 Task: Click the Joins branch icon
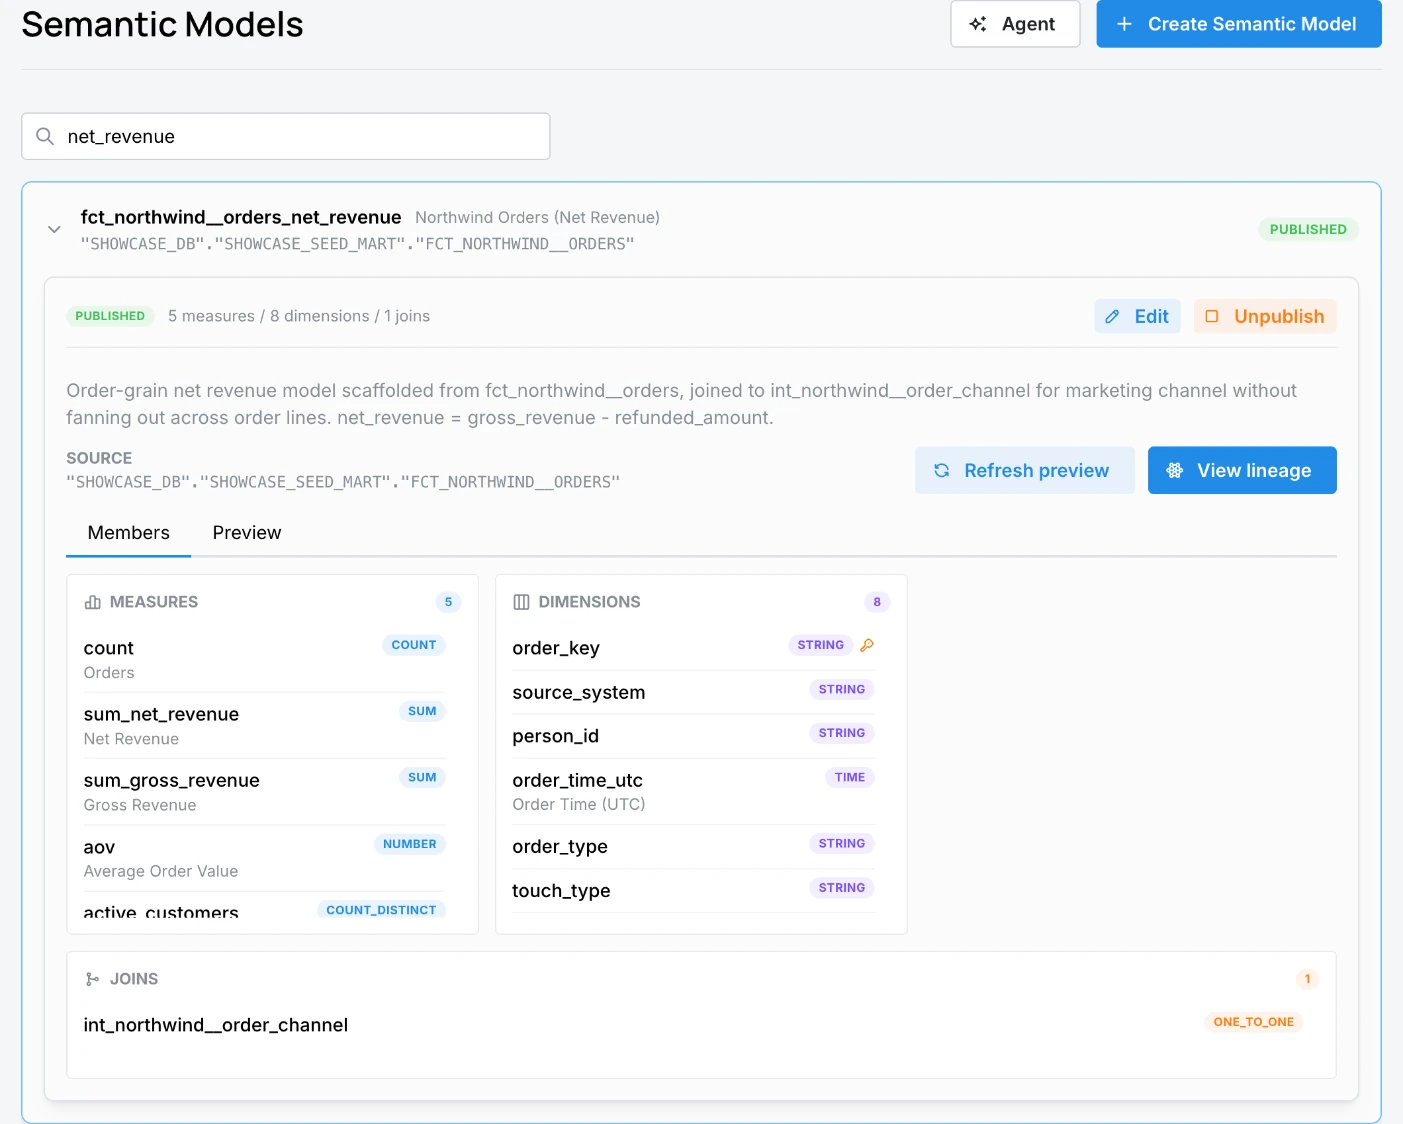[x=92, y=979]
